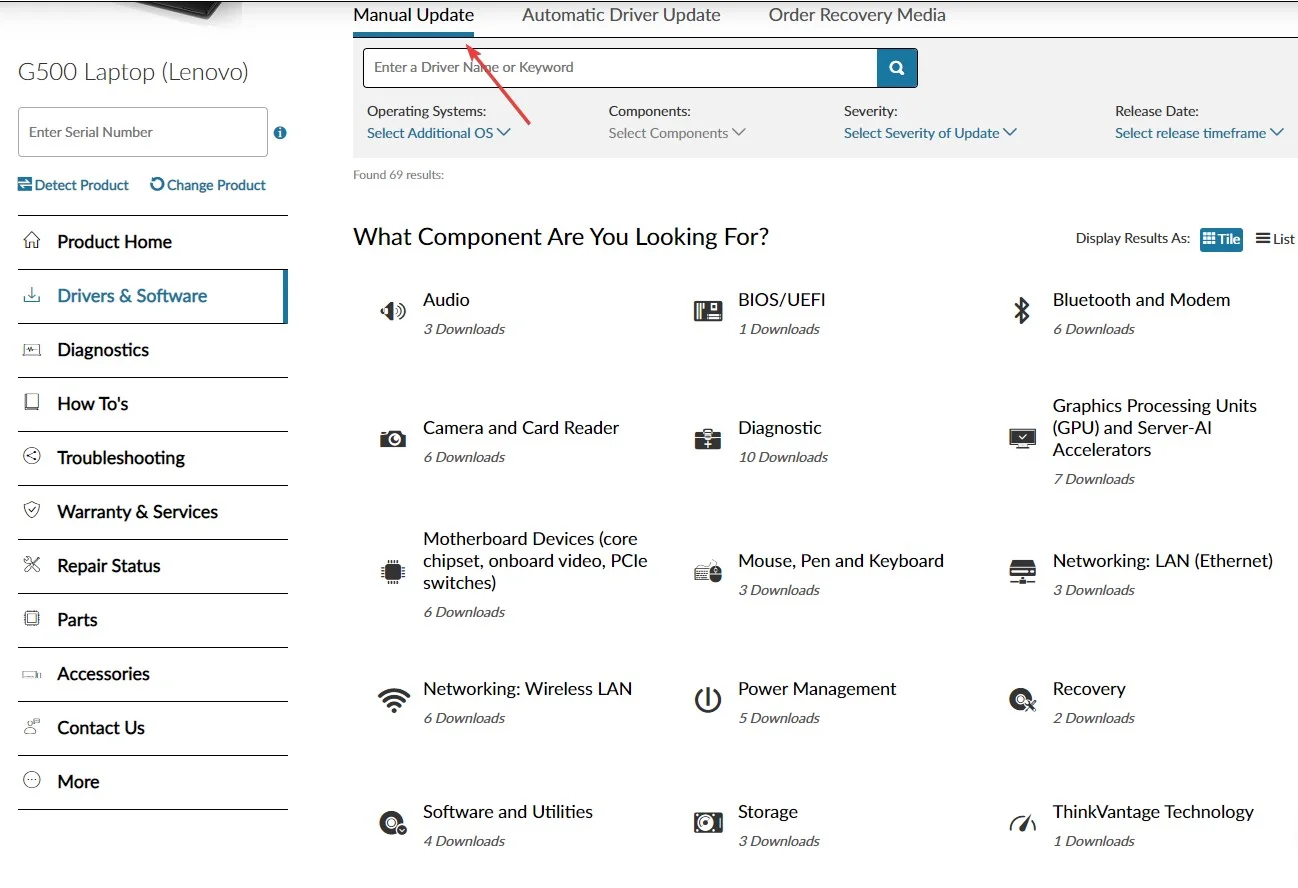Open the Accessories sidebar item
1298x888 pixels.
click(x=153, y=674)
